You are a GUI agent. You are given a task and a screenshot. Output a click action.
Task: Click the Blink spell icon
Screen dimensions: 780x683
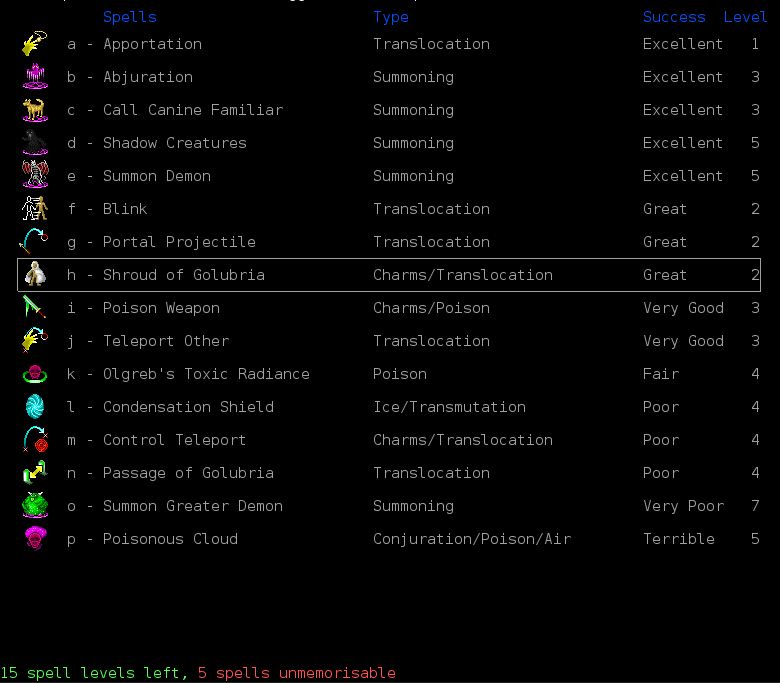[x=35, y=209]
